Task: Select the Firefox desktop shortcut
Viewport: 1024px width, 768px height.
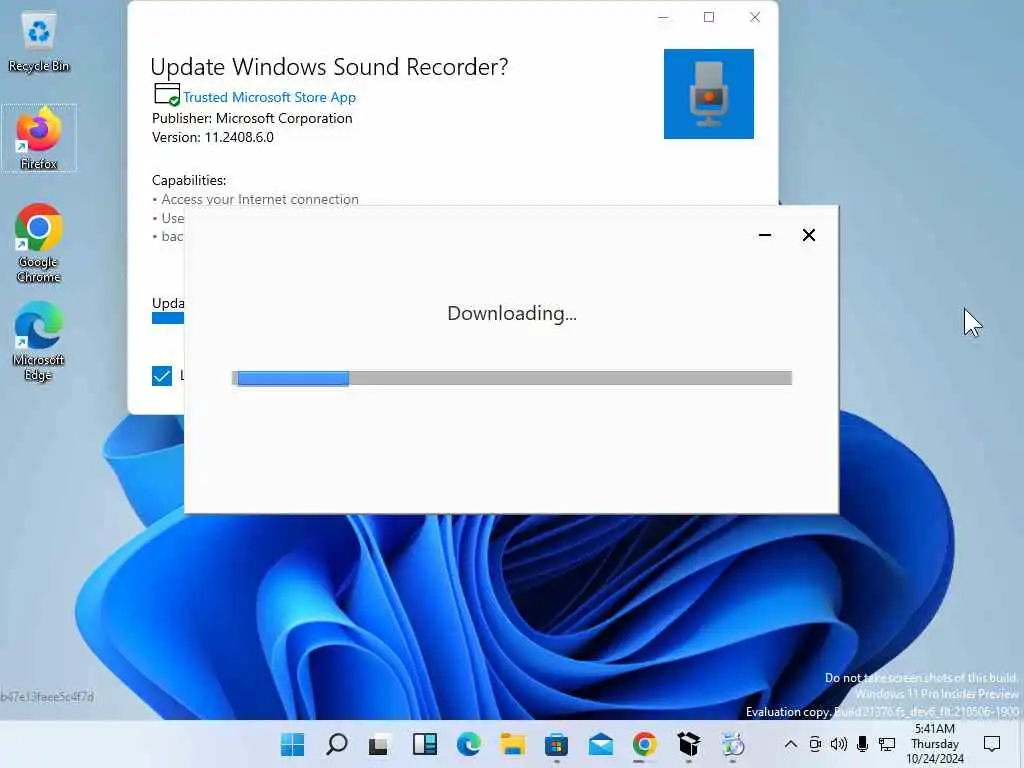Action: tap(39, 138)
